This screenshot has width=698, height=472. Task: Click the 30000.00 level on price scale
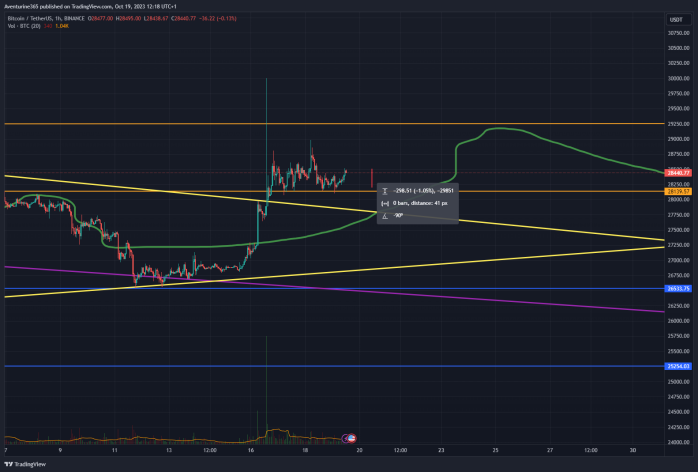(x=678, y=78)
